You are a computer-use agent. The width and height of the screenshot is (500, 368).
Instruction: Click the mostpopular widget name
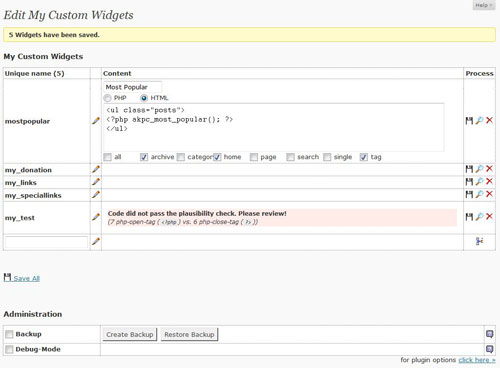(x=27, y=121)
